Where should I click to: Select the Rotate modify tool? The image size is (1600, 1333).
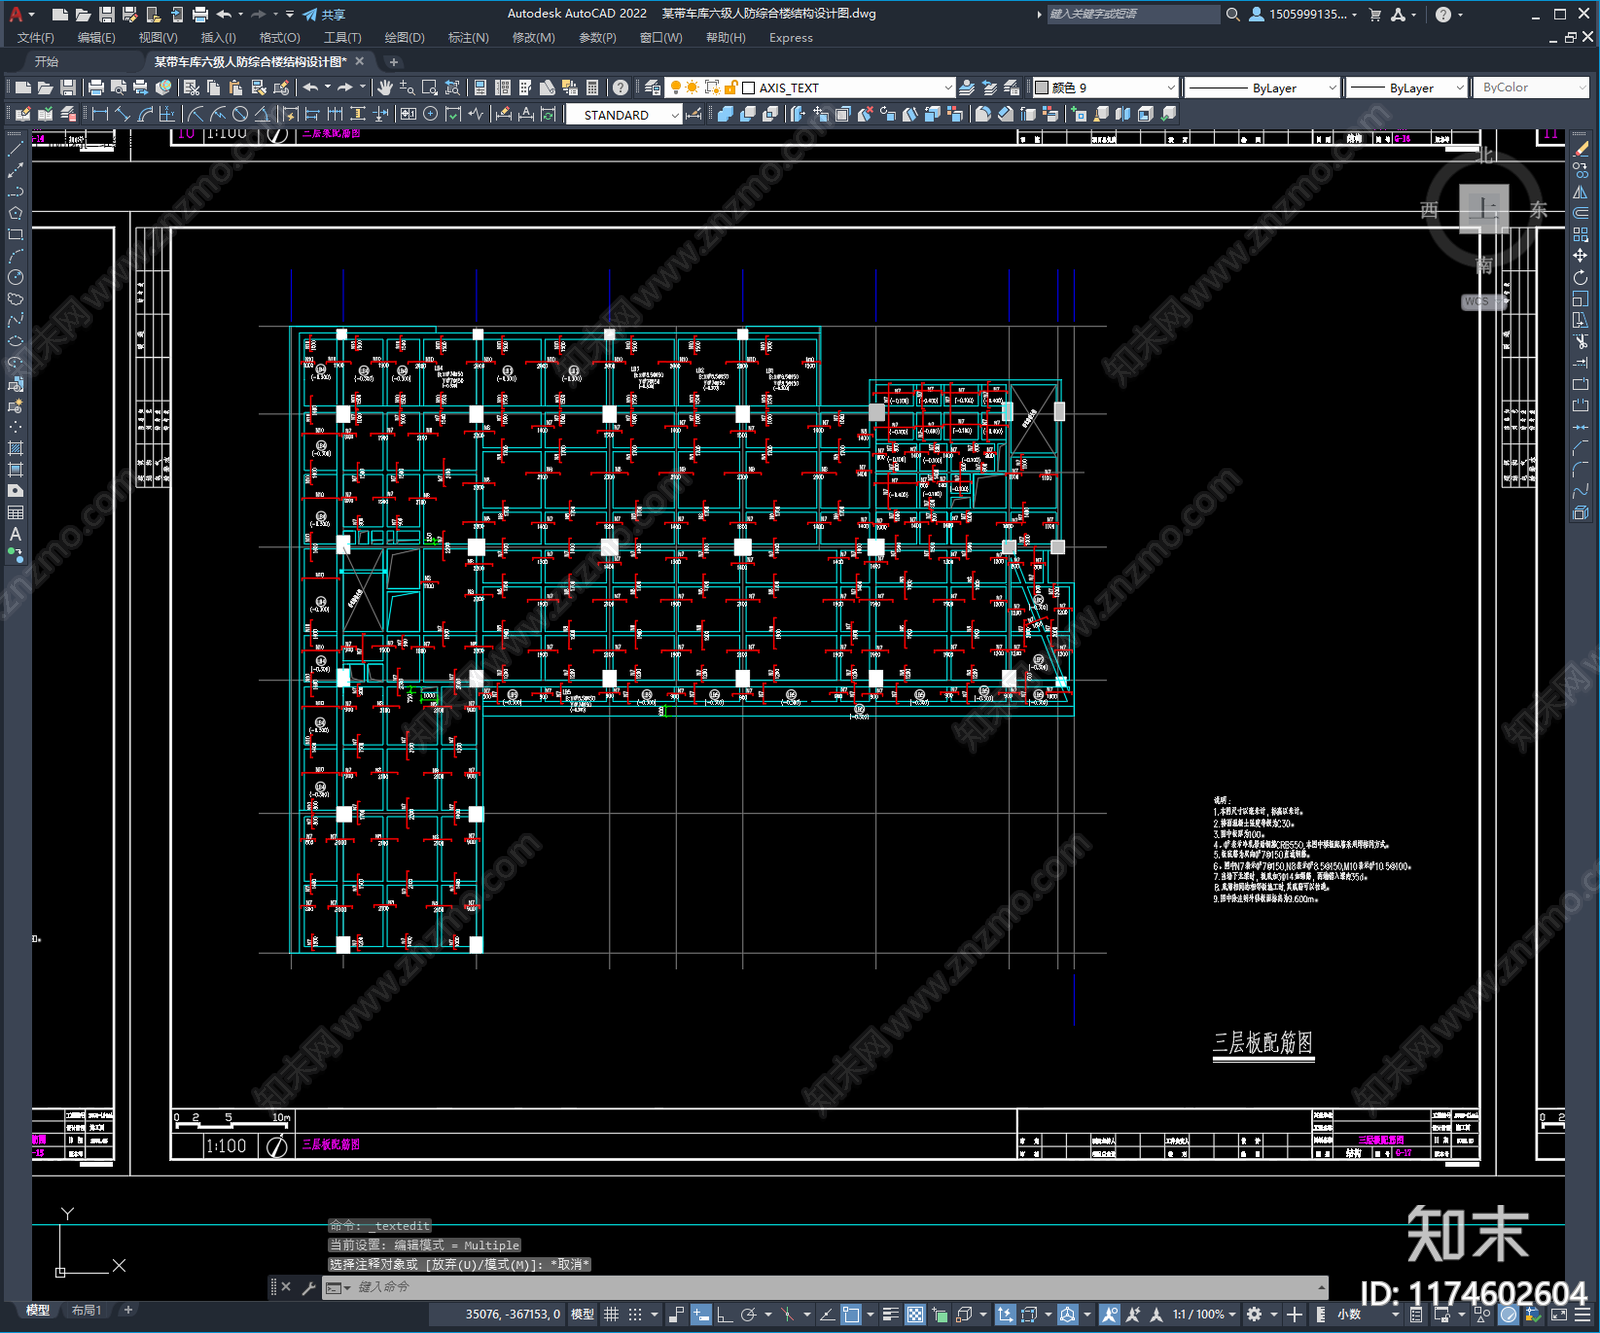(x=1580, y=277)
